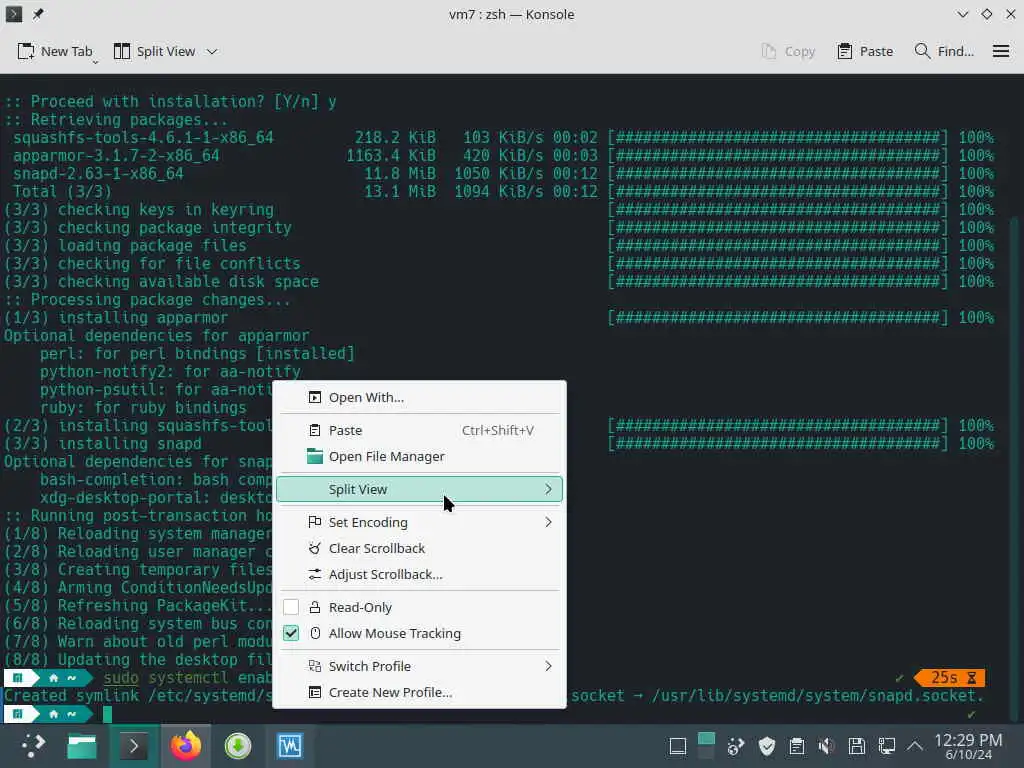Enable the Read-Only checkbox

pos(291,607)
